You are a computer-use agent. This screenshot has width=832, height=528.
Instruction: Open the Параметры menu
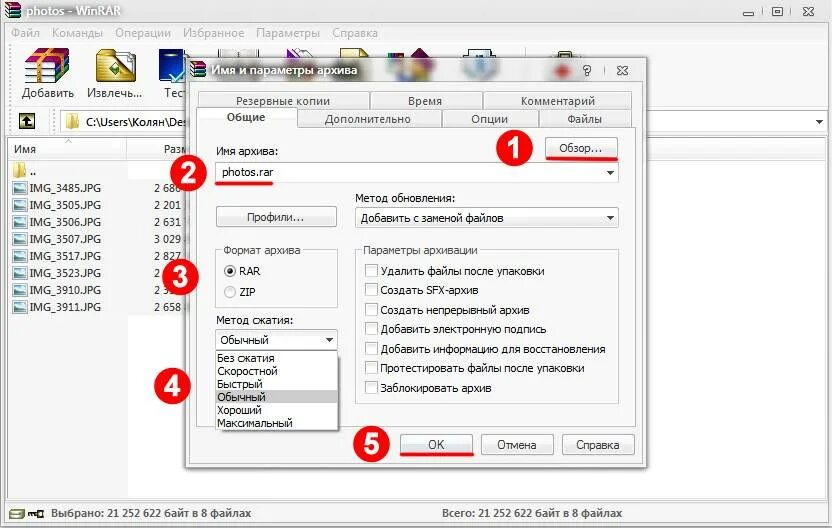click(288, 33)
